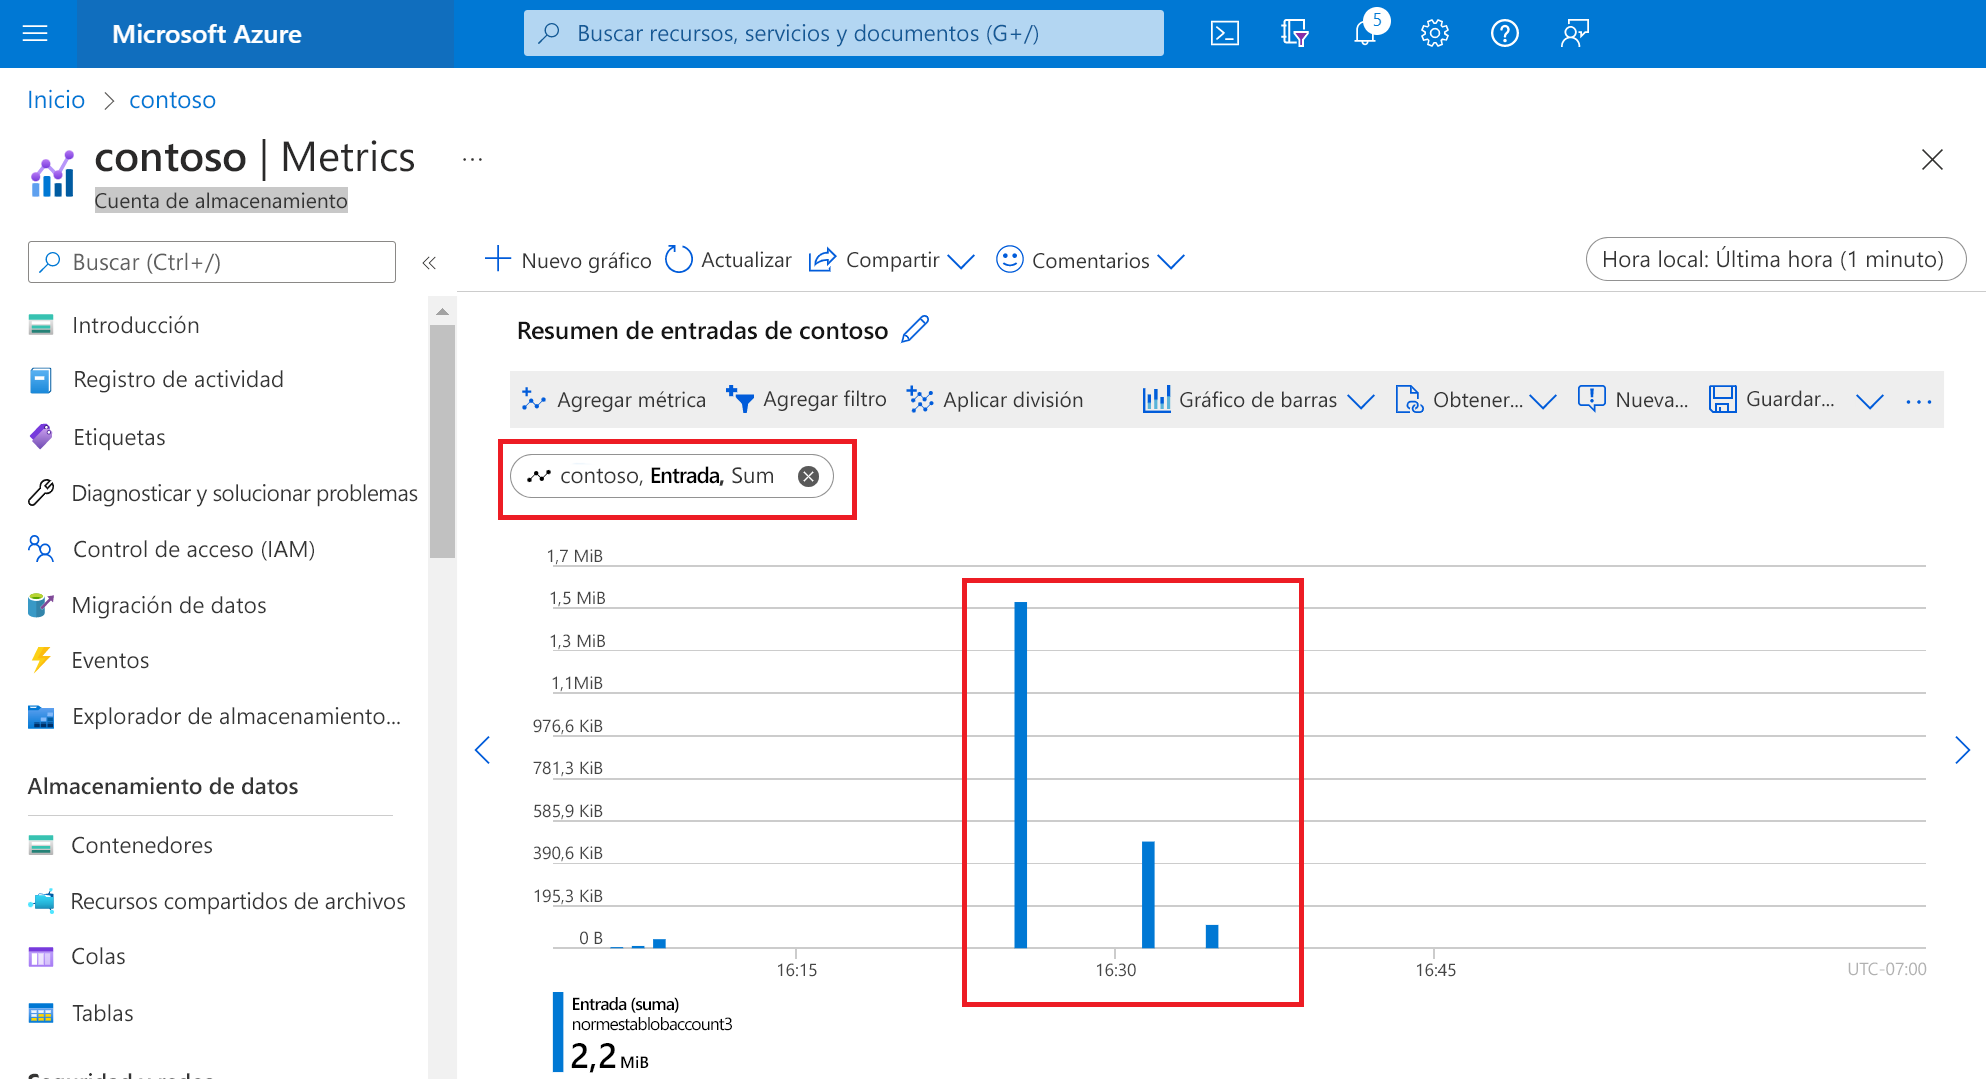This screenshot has height=1079, width=1986.
Task: Click Agregar filtro
Action: pos(806,399)
